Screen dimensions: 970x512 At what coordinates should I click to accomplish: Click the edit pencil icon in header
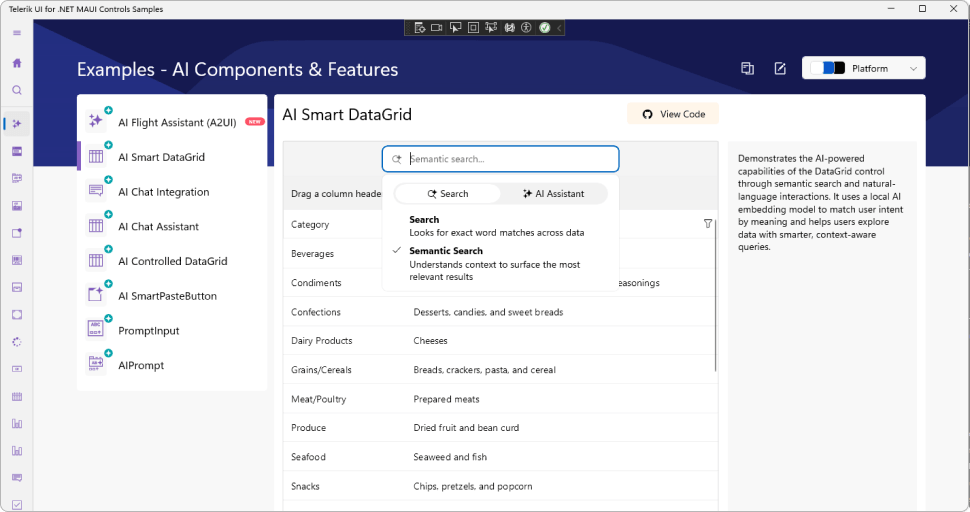click(x=780, y=69)
